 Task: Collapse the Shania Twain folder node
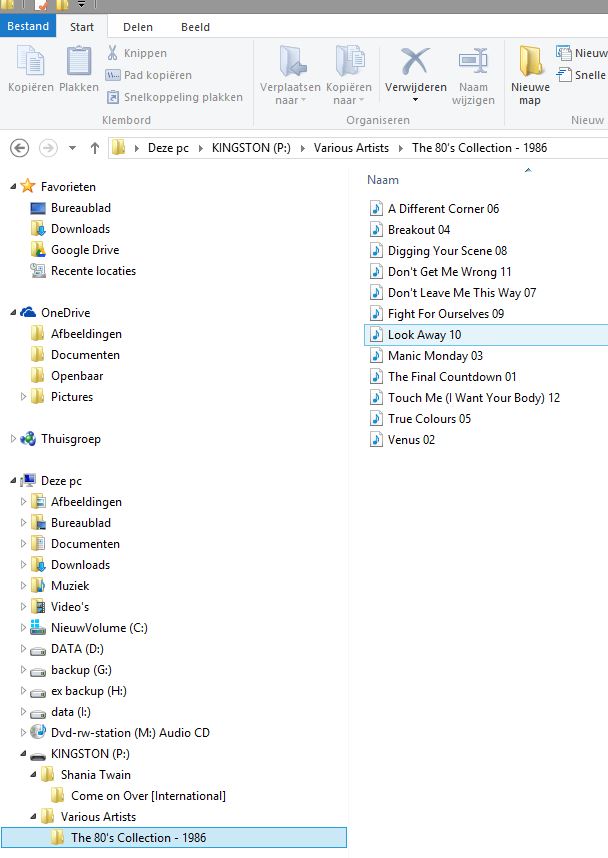pos(33,775)
